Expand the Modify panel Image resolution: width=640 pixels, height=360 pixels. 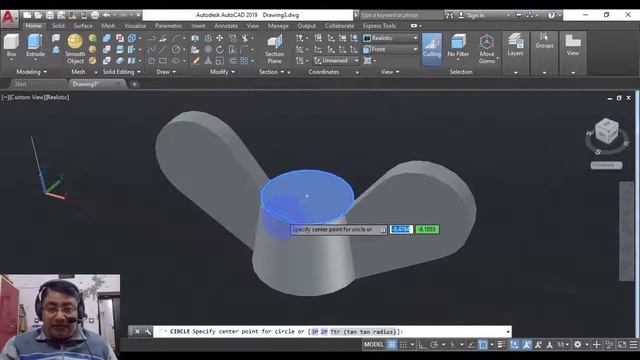(222, 72)
